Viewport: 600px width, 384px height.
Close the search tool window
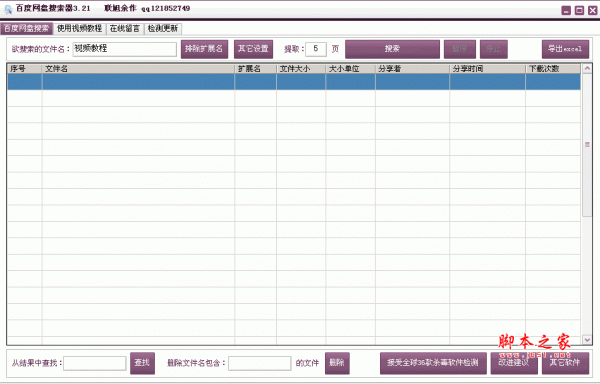[x=592, y=10]
